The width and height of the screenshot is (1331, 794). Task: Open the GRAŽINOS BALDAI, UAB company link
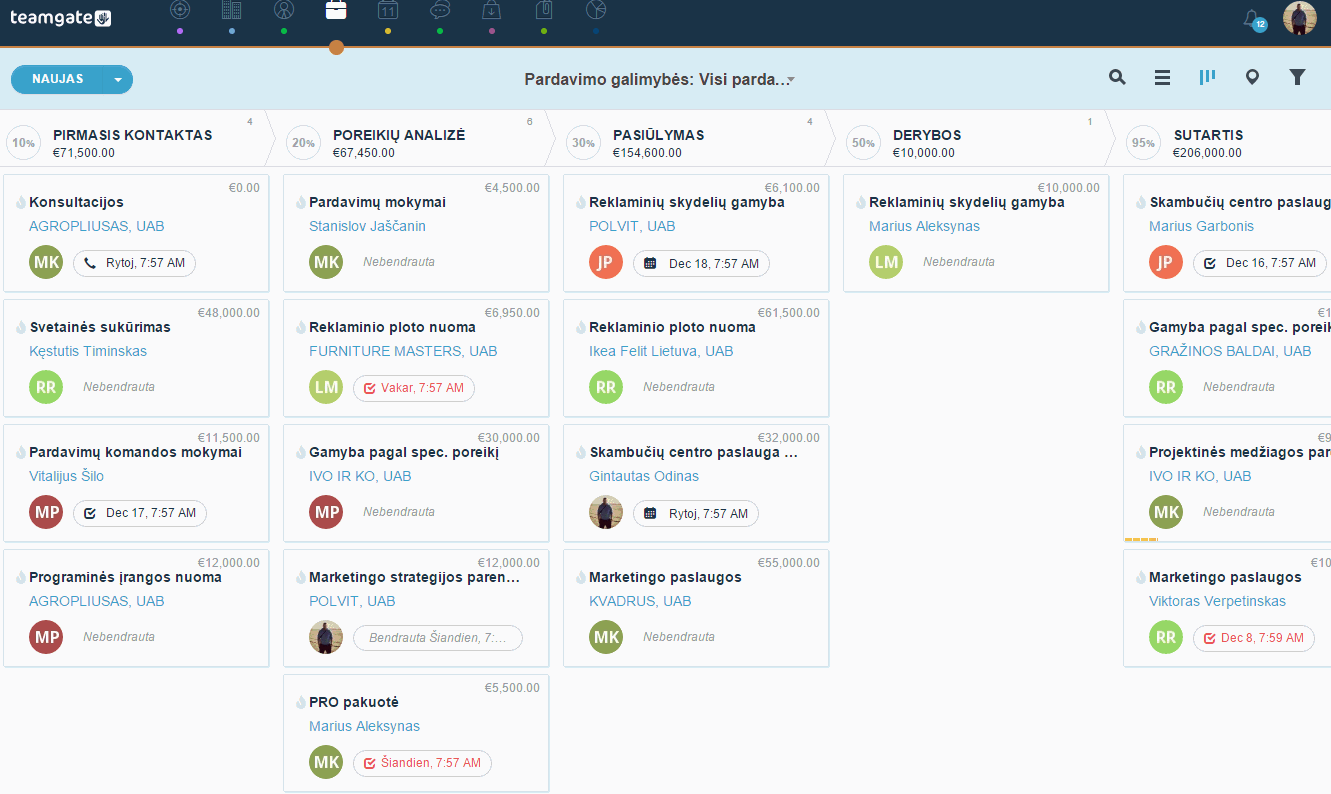click(1230, 351)
